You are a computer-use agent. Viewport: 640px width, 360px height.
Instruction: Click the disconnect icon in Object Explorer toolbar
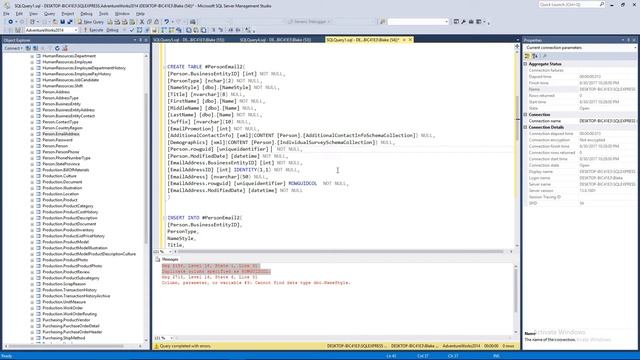coord(36,48)
